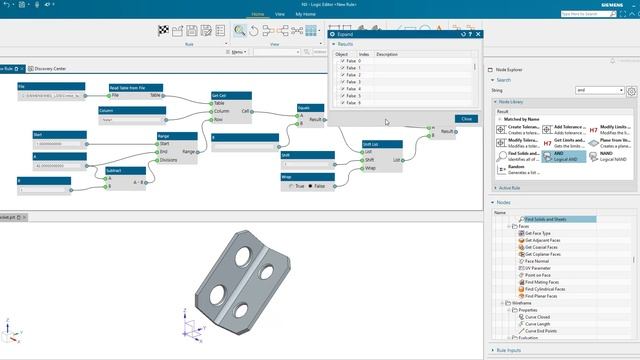
Task: Select the False radio option in Wrap node
Action: click(310, 186)
